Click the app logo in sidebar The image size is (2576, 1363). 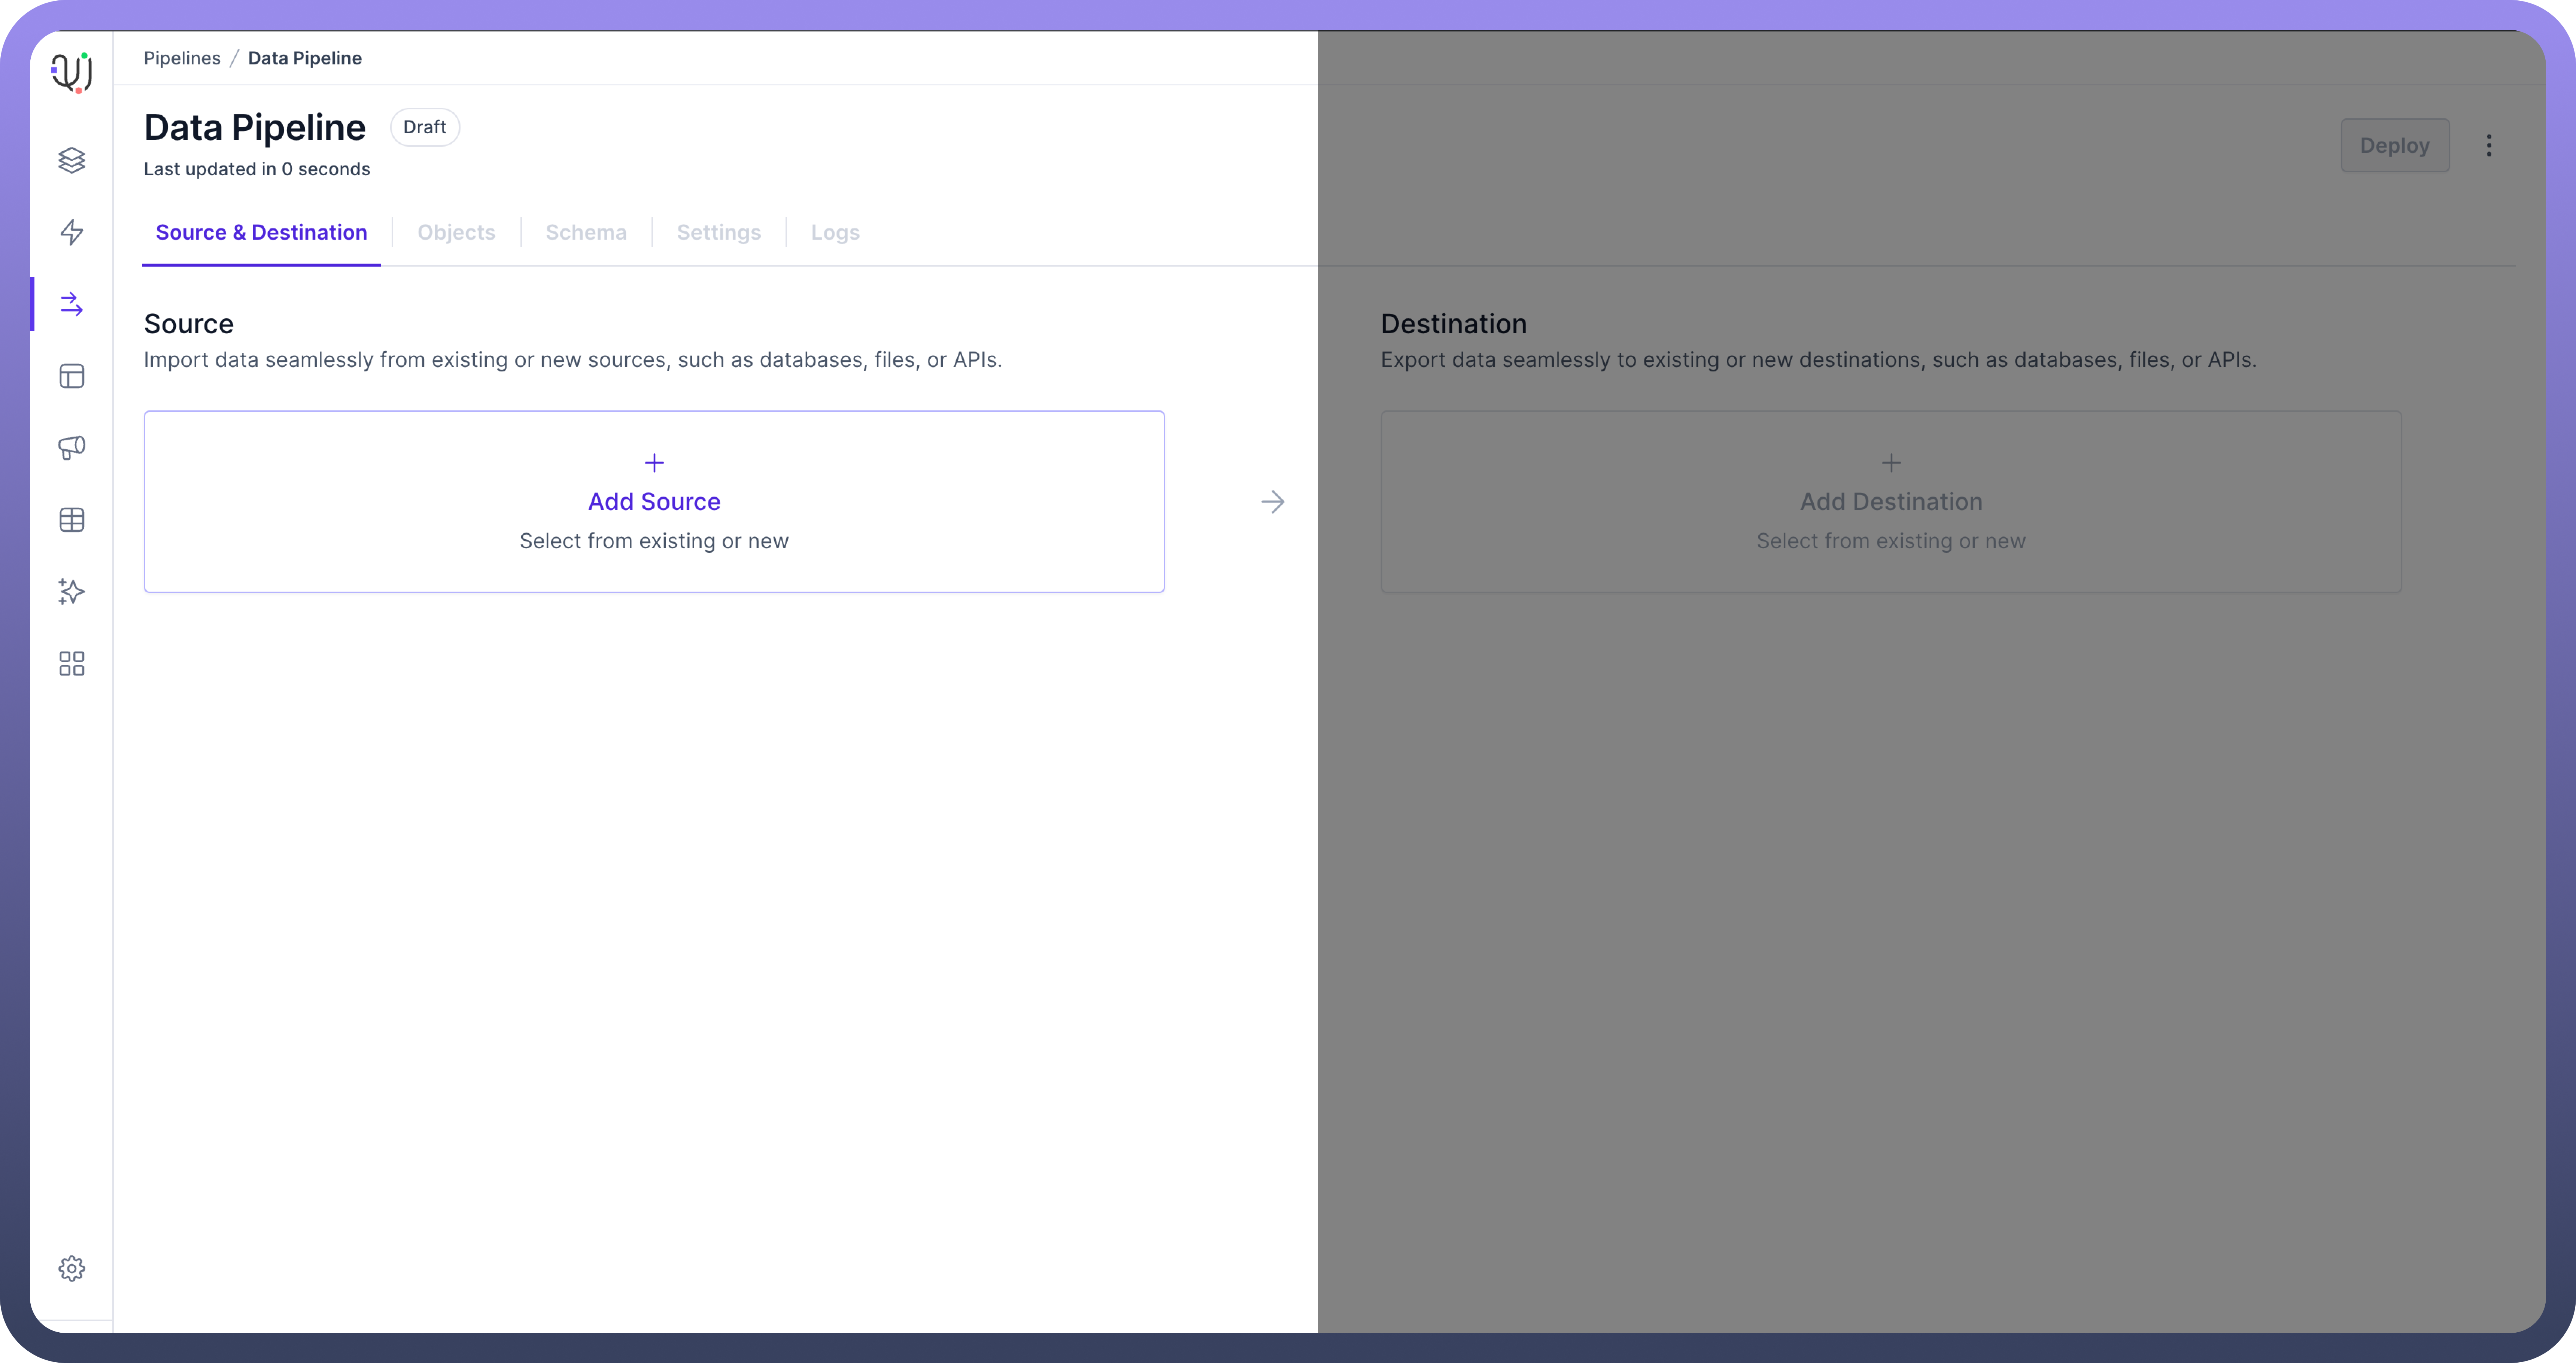coord(71,72)
